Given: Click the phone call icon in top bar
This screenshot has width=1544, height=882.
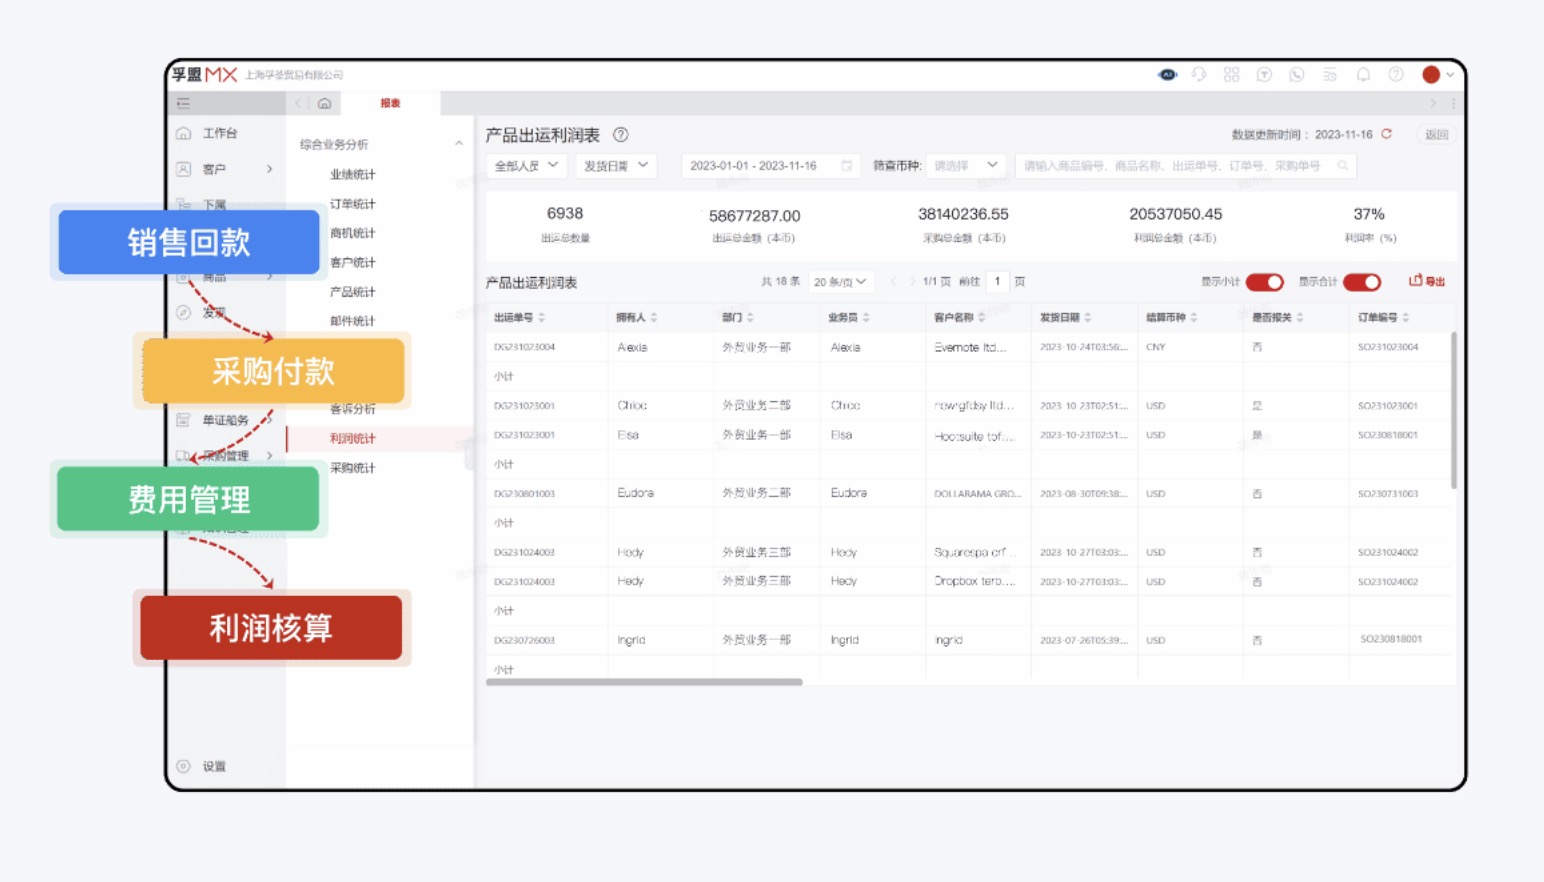Looking at the screenshot, I should click(1297, 74).
